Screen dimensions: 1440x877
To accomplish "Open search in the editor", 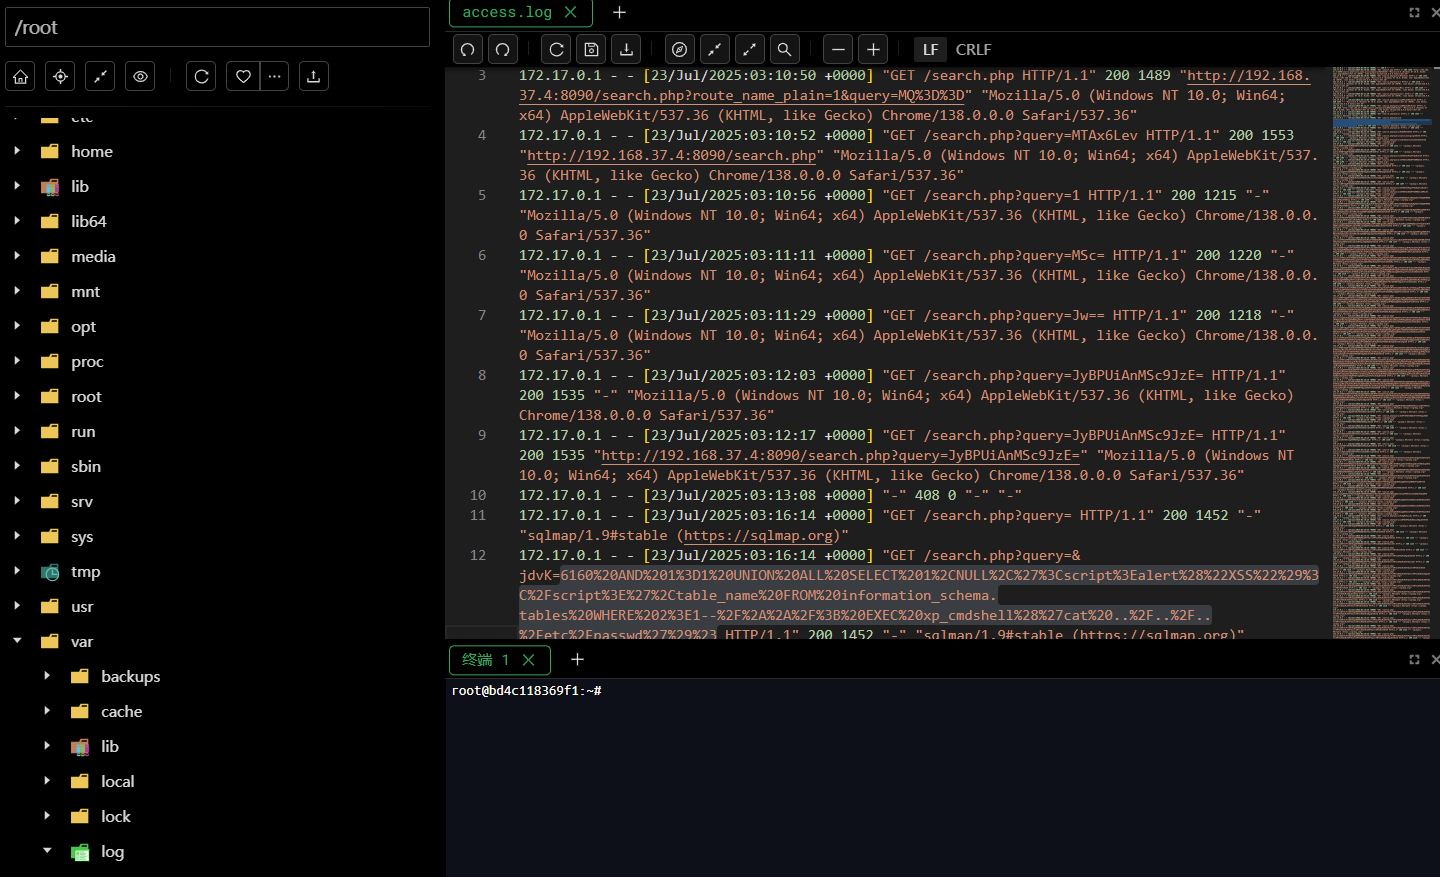I will coord(784,49).
